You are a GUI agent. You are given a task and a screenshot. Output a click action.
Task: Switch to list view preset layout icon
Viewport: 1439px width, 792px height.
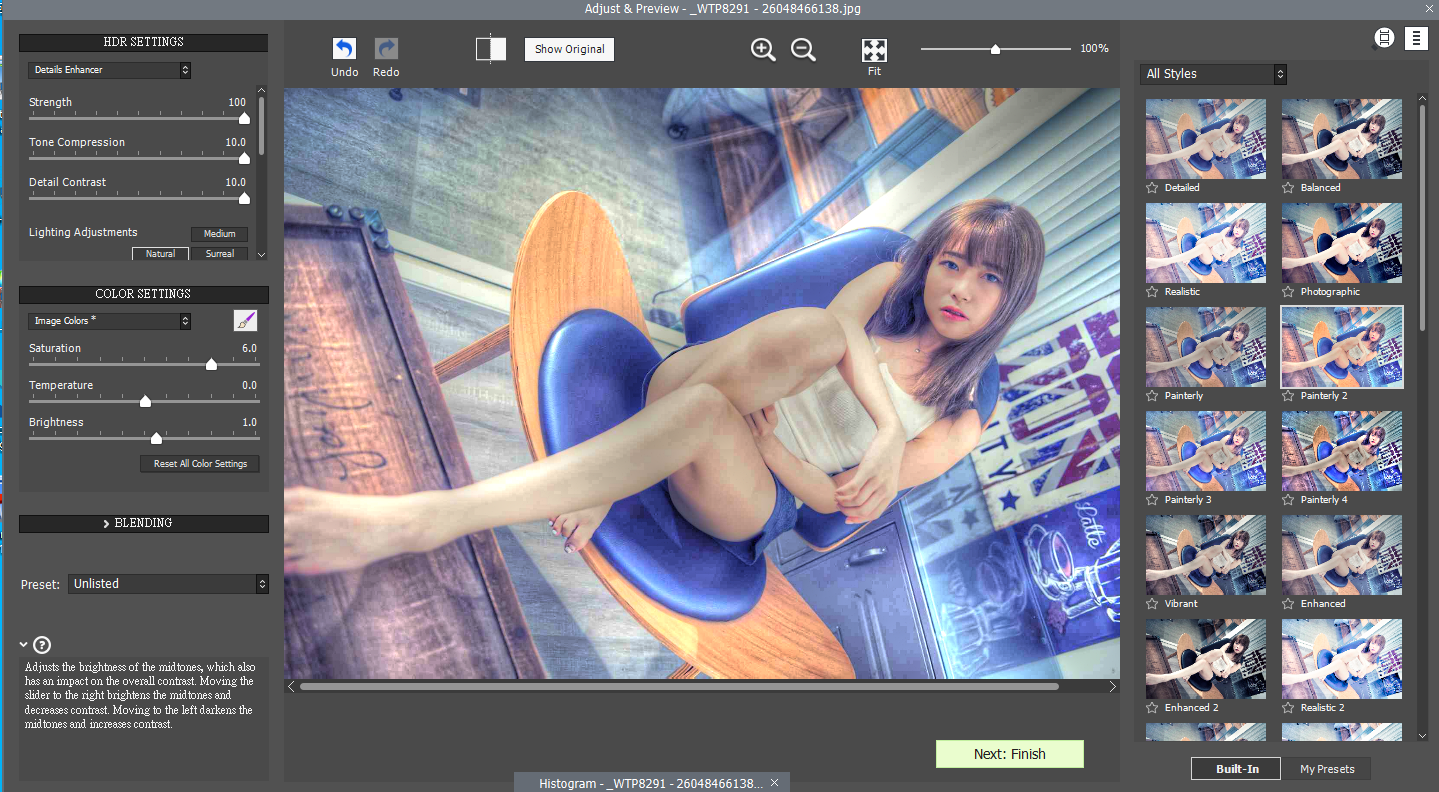1416,38
